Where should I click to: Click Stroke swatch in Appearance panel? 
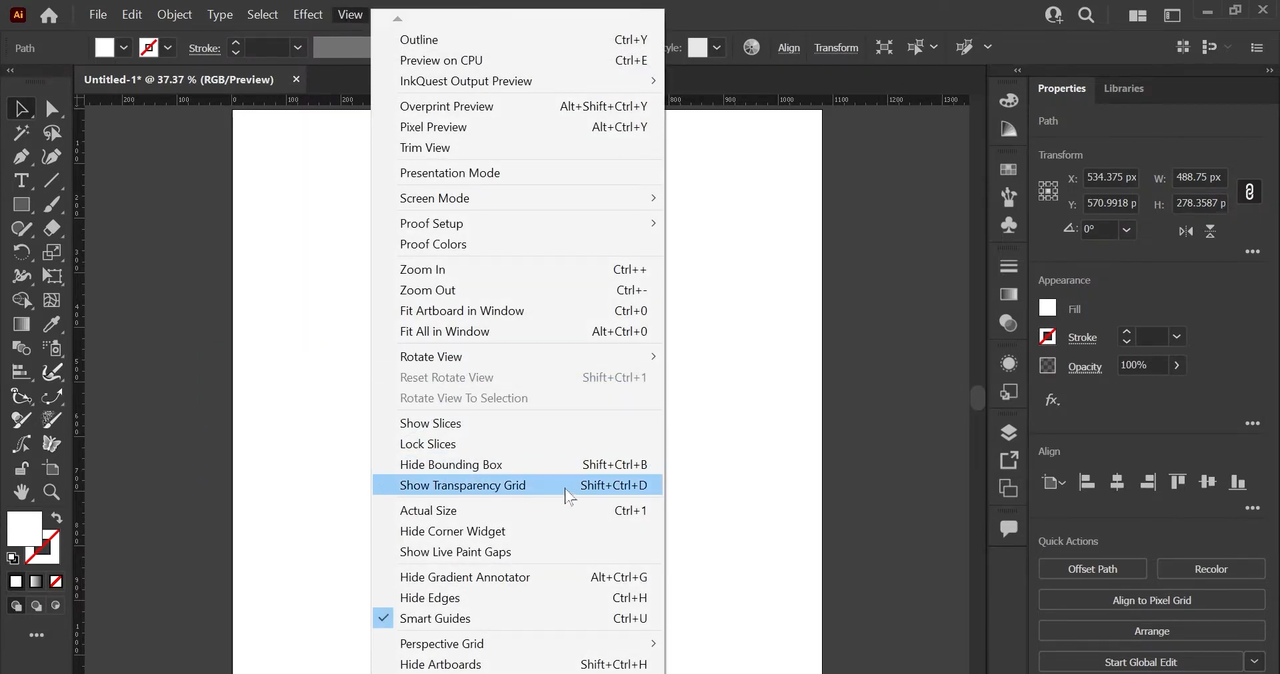tap(1048, 337)
